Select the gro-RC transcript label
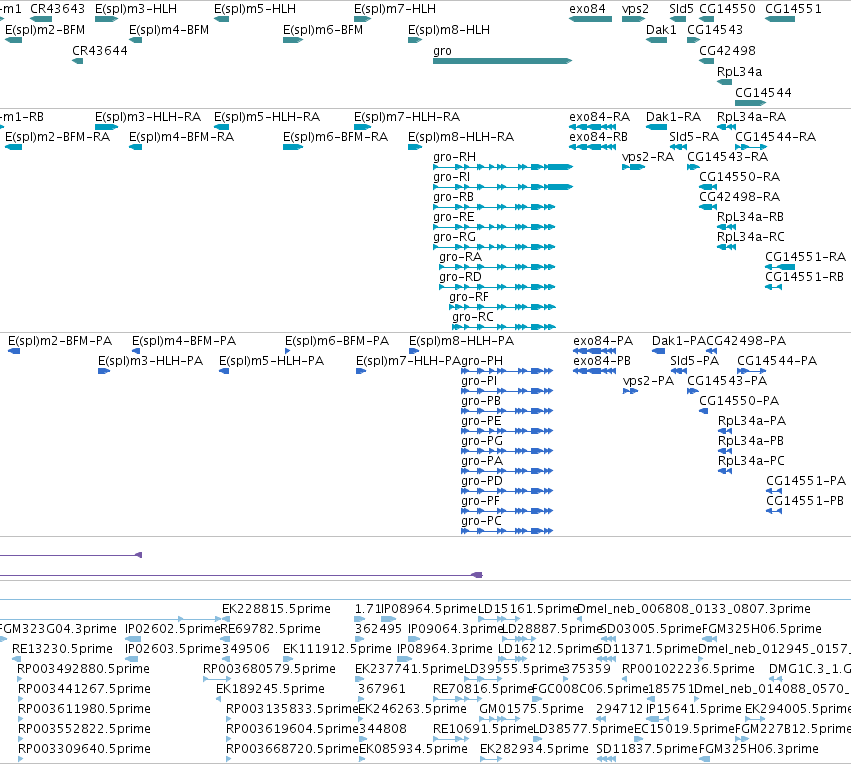The image size is (851, 764). point(473,317)
